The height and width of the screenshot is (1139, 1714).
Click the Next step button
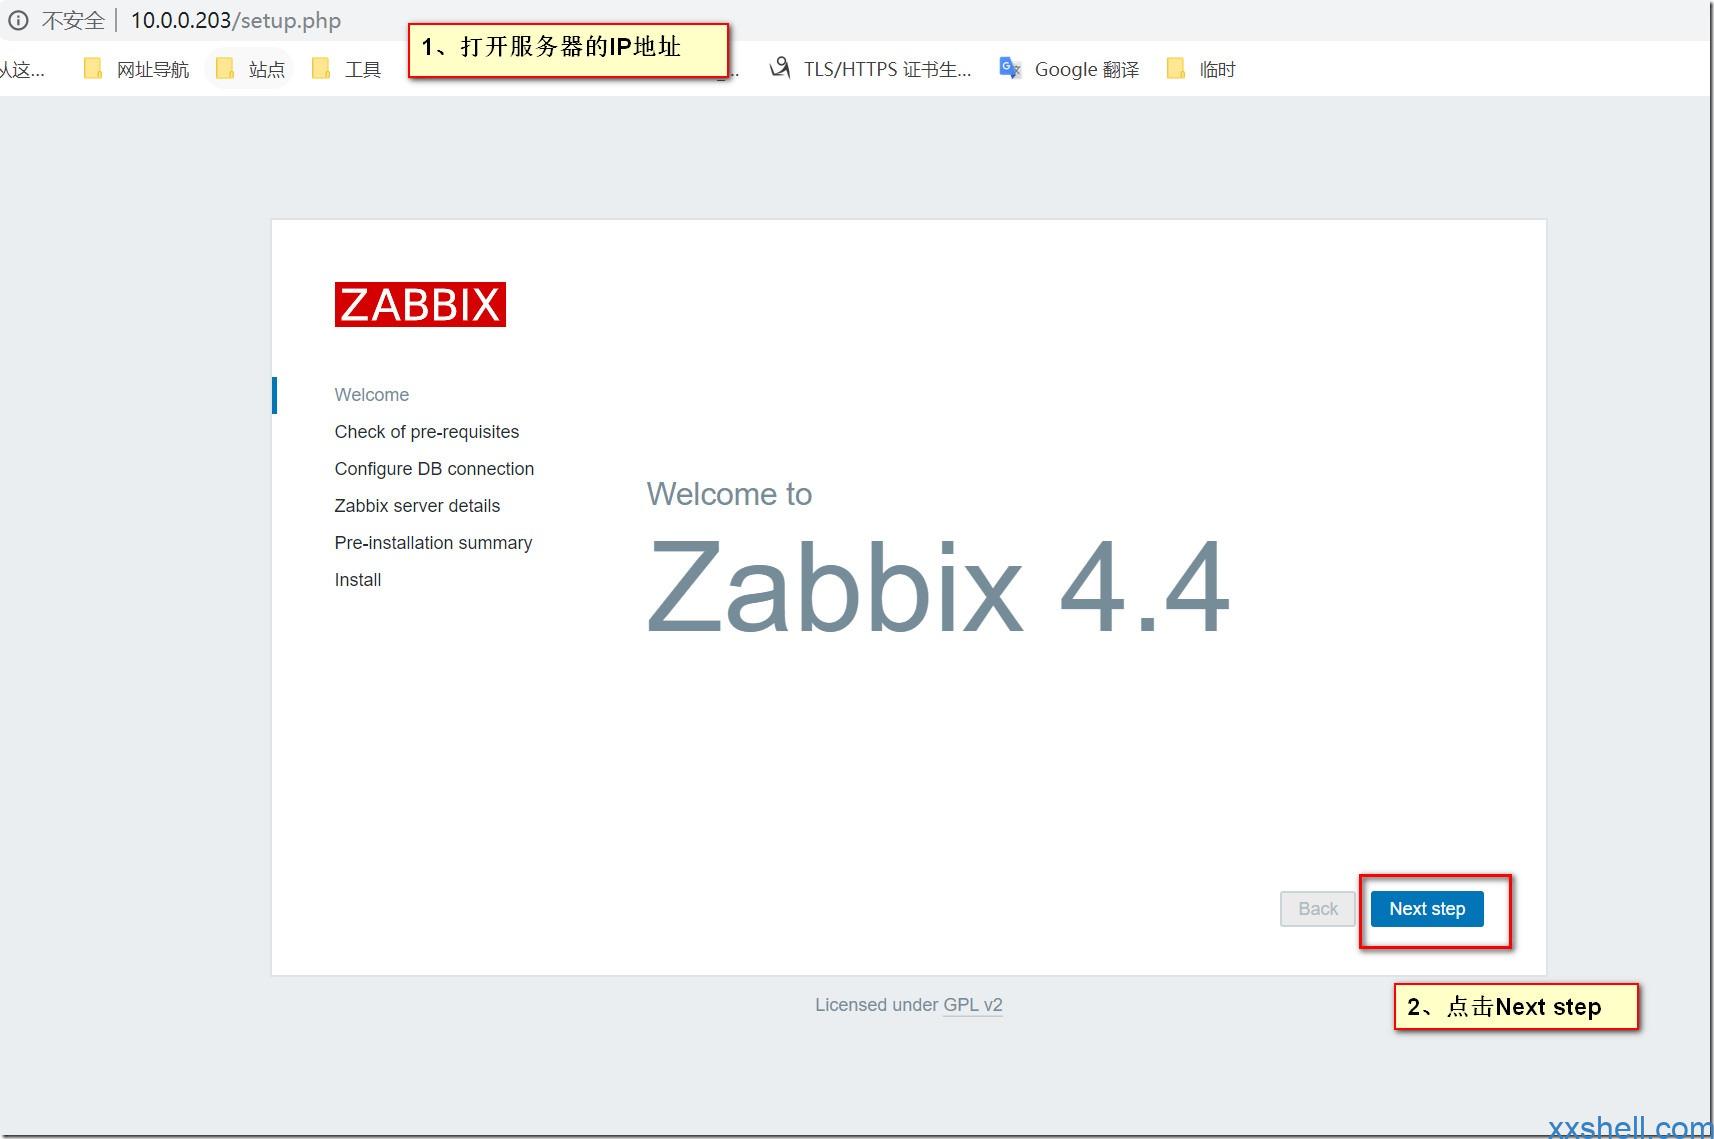coord(1427,909)
